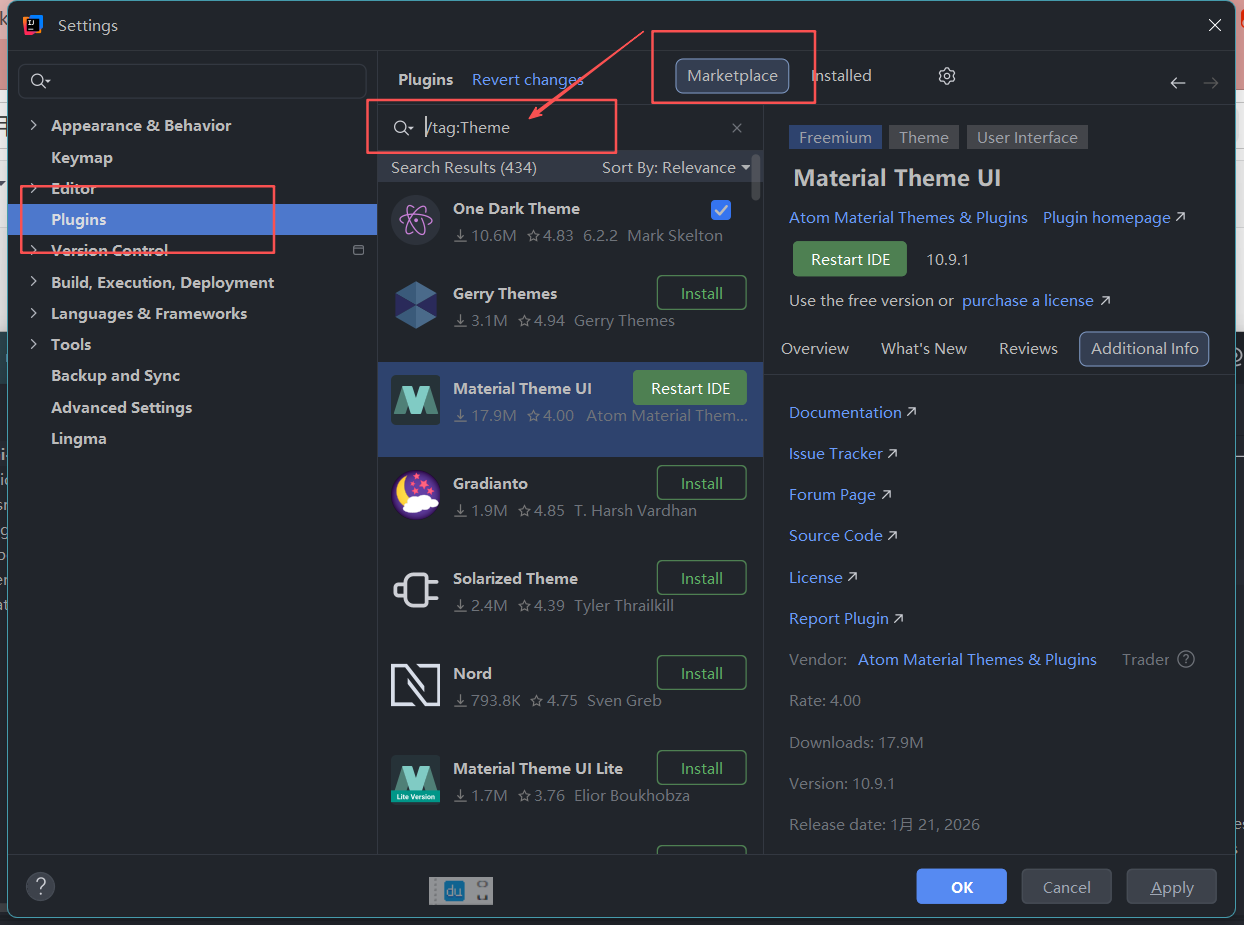Install Material Theme UI Lite
1244x925 pixels.
[702, 768]
